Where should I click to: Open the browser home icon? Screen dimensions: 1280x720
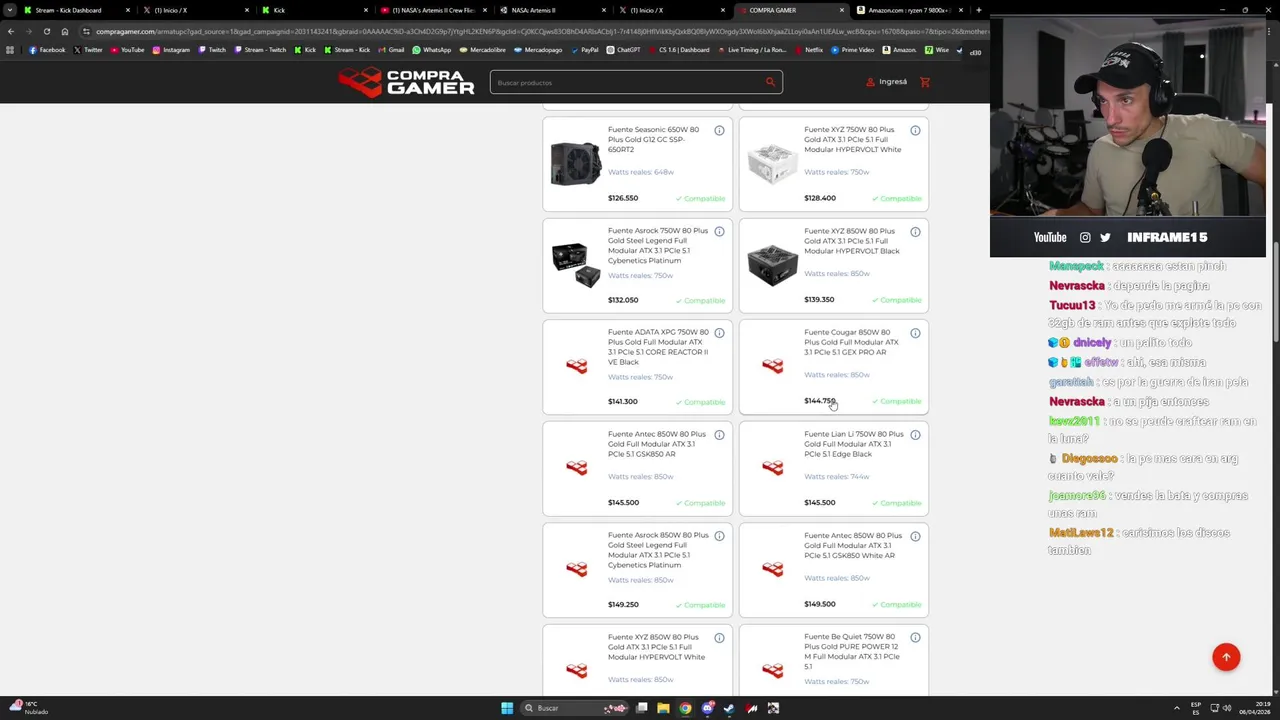[x=65, y=31]
